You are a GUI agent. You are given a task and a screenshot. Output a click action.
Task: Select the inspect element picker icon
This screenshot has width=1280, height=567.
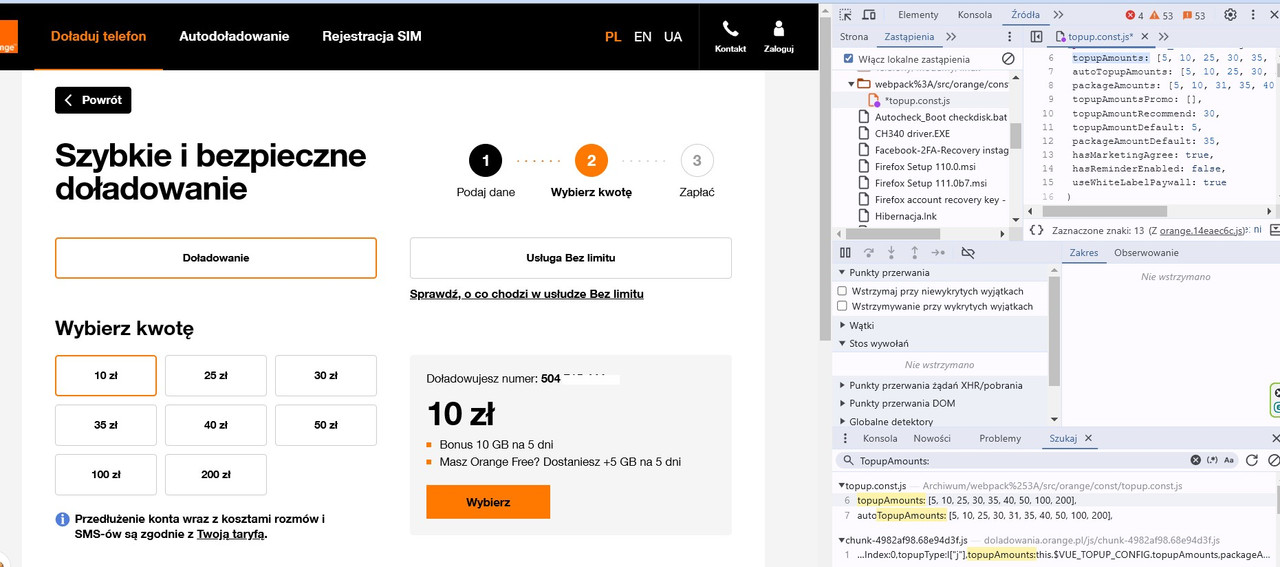click(846, 15)
